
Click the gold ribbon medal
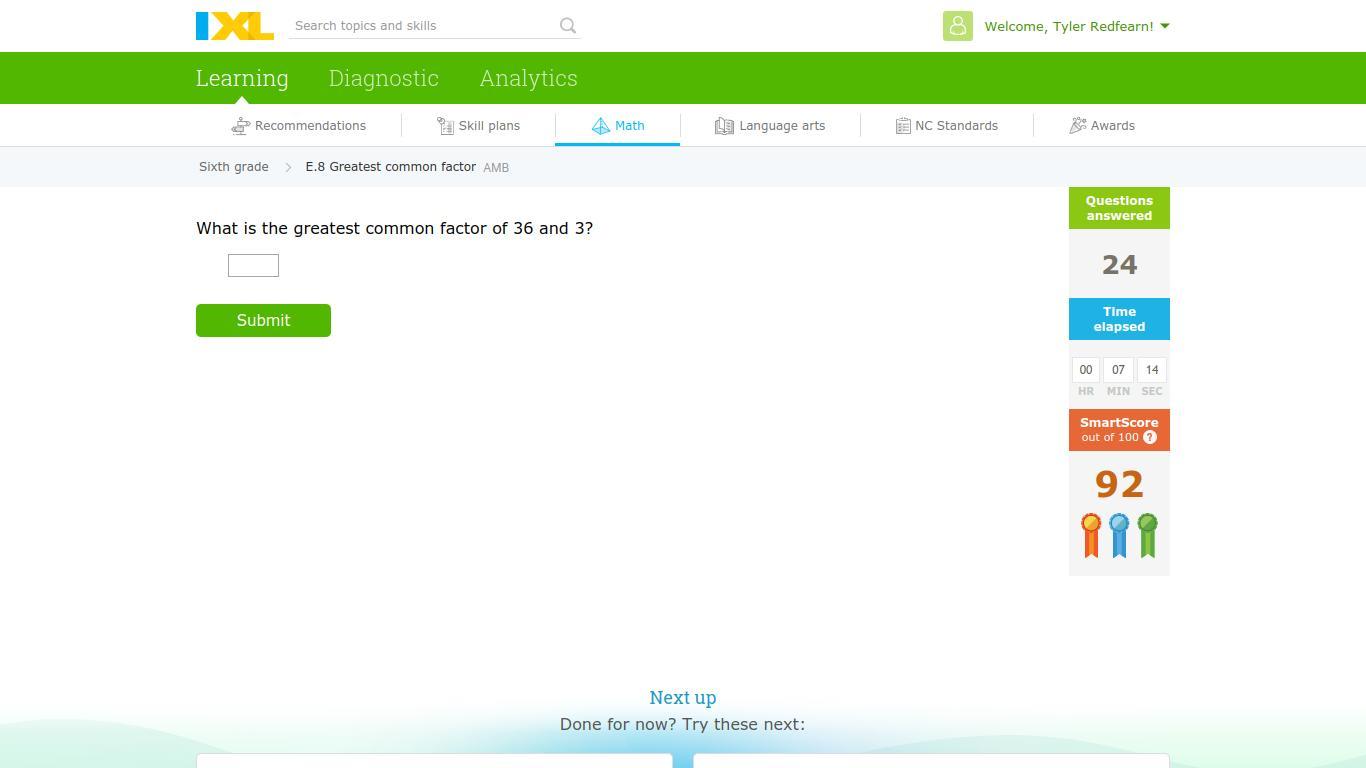(x=1091, y=535)
